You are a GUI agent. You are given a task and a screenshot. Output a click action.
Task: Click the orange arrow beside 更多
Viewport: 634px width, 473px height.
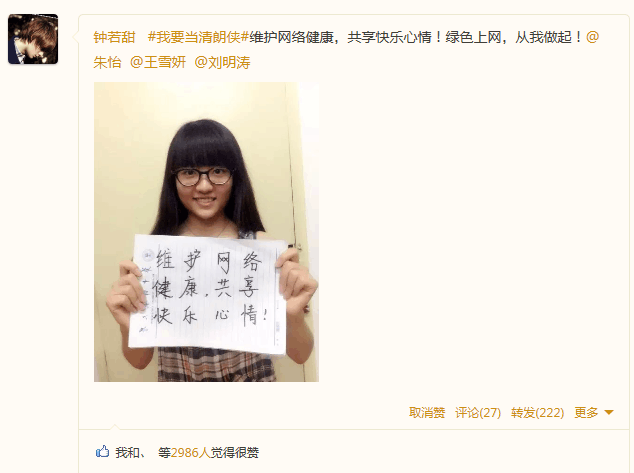coord(609,413)
